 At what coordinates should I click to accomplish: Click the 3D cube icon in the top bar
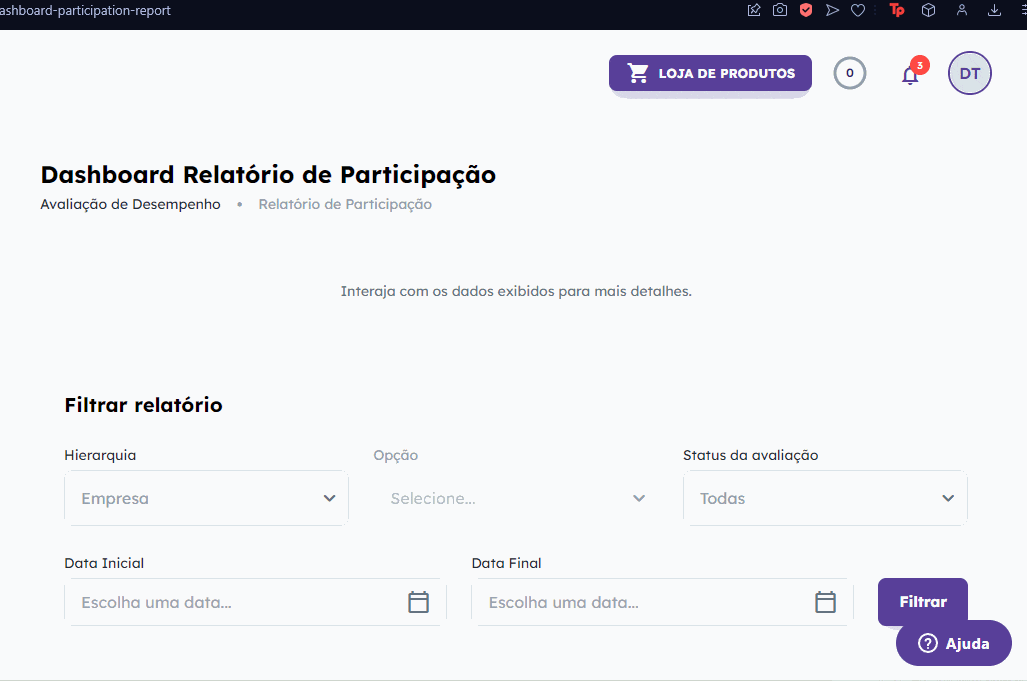[928, 10]
